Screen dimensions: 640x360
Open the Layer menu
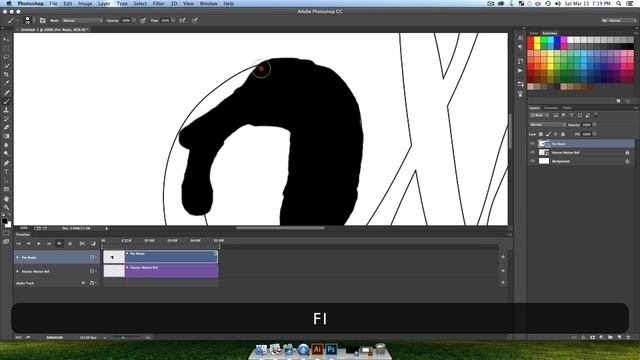[x=104, y=3]
